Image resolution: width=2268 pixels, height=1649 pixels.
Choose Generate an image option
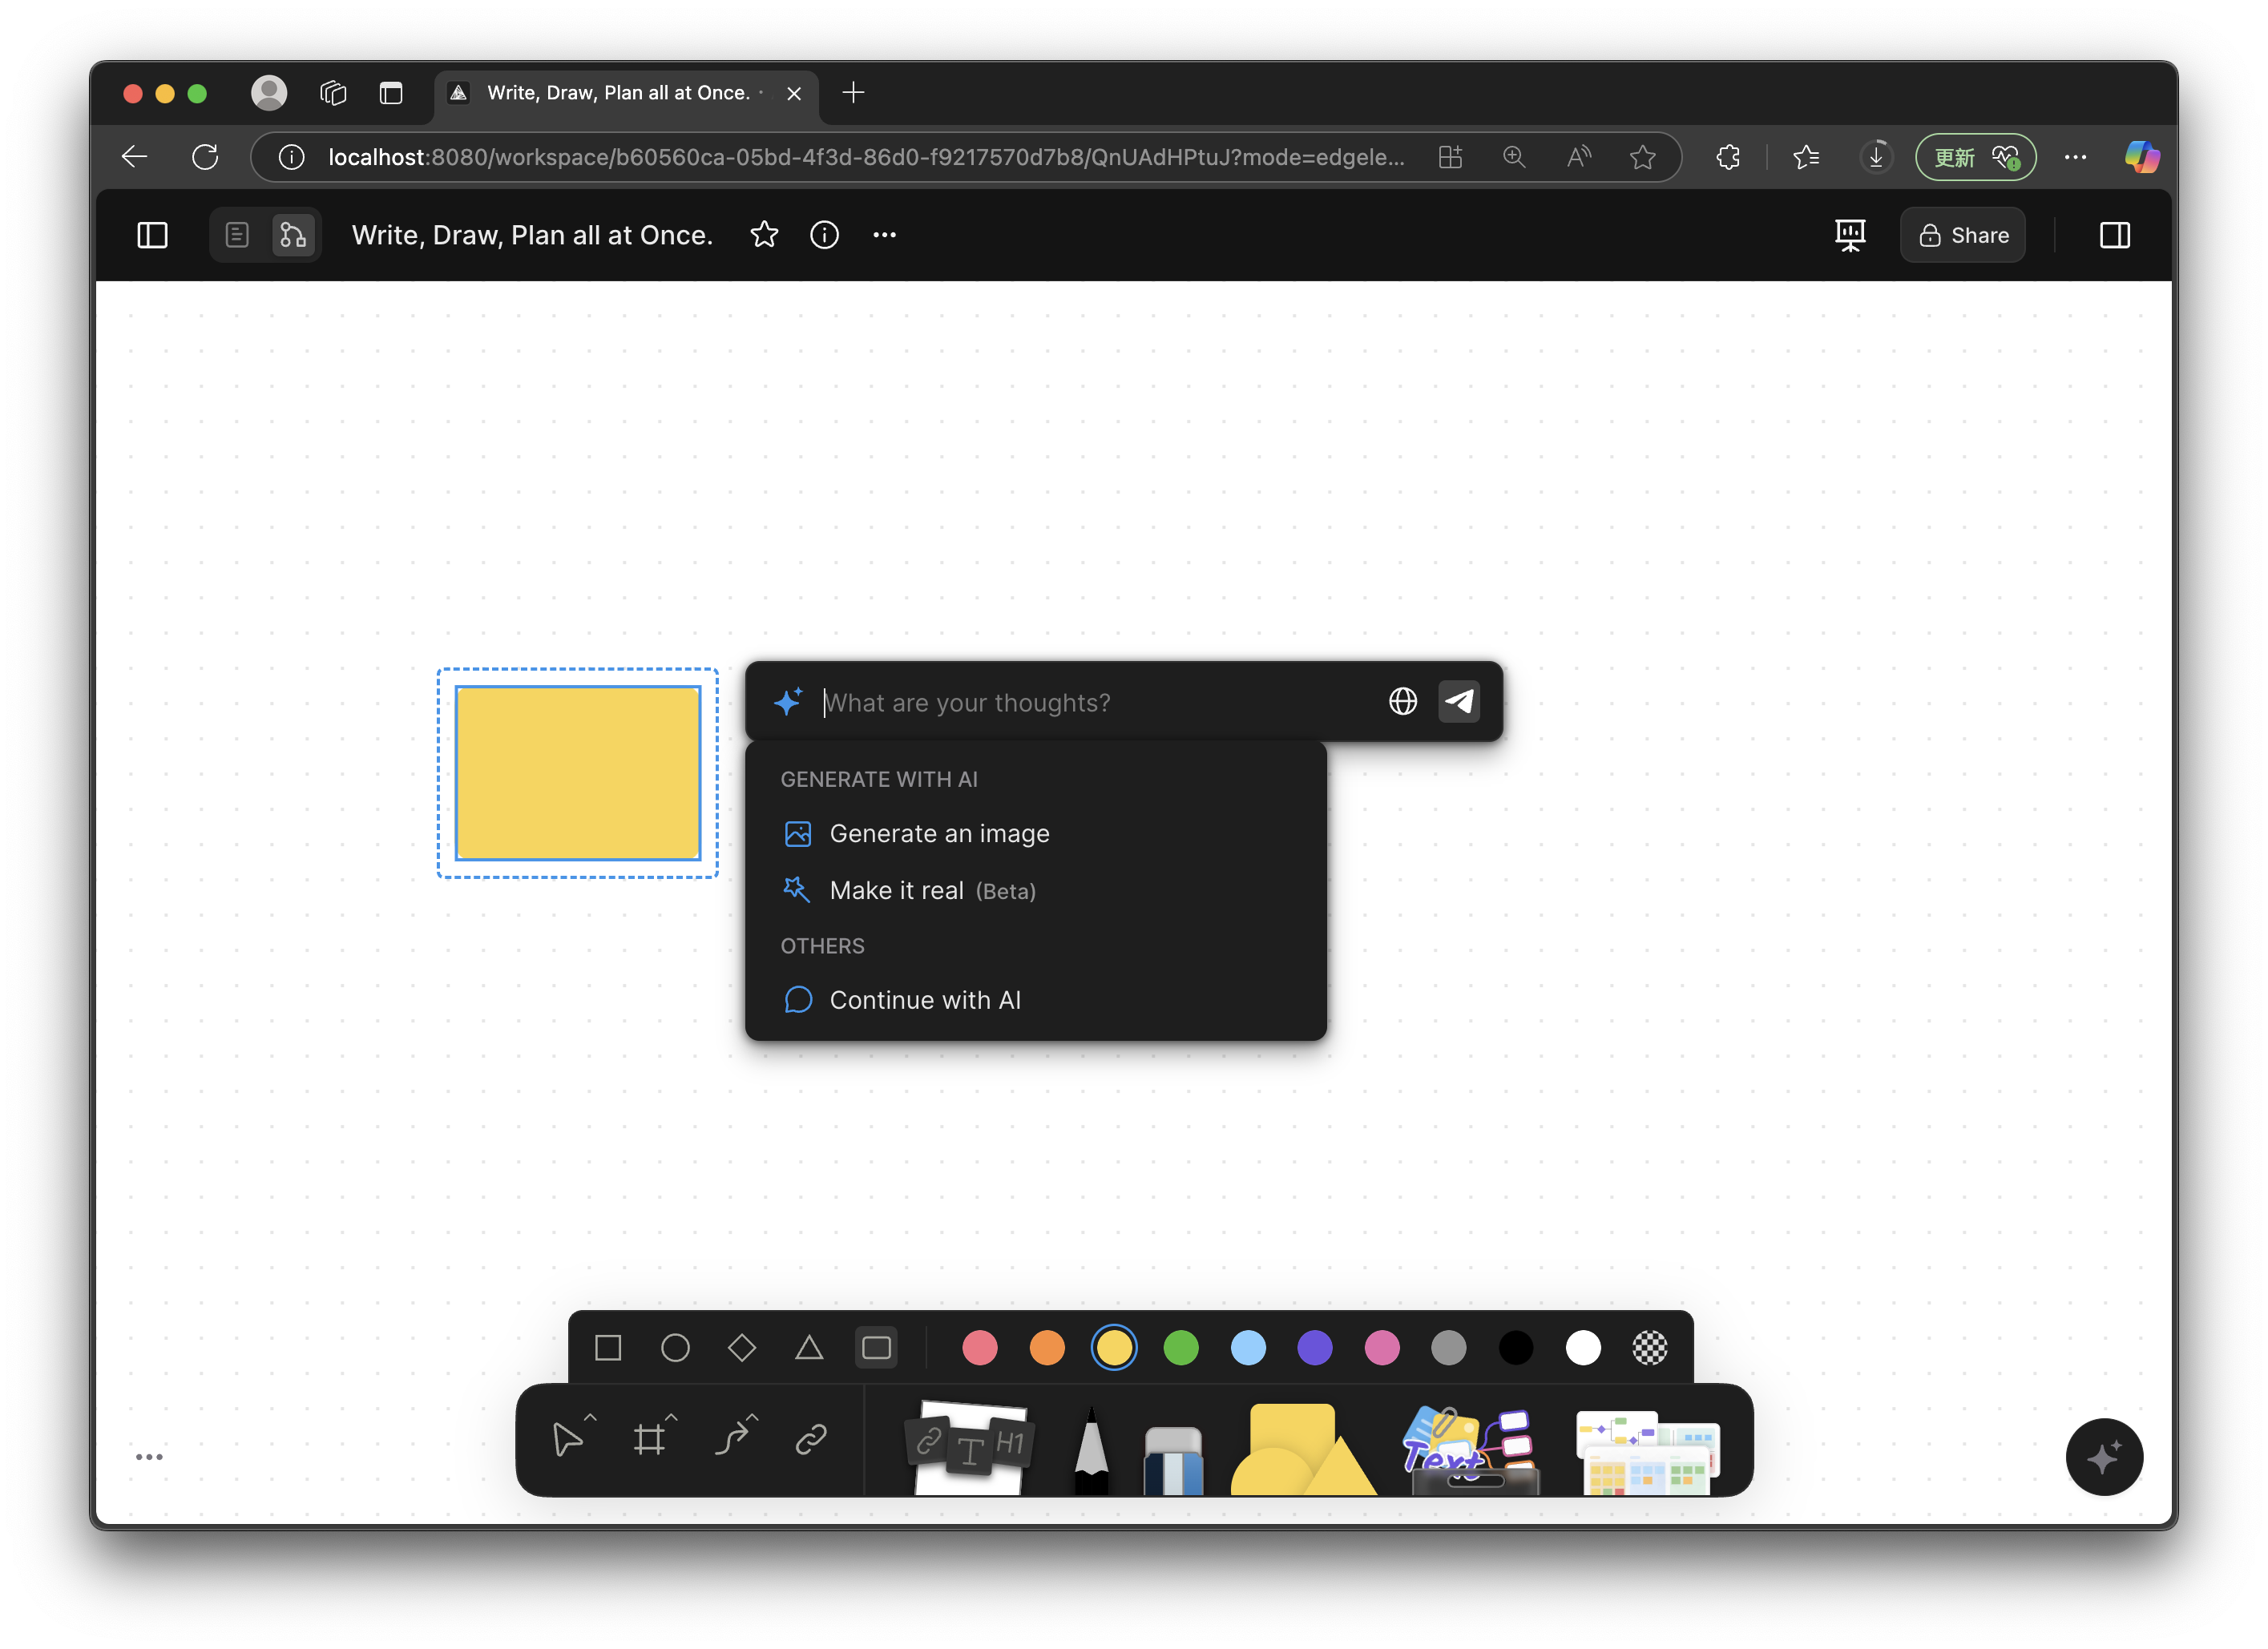[x=939, y=833]
